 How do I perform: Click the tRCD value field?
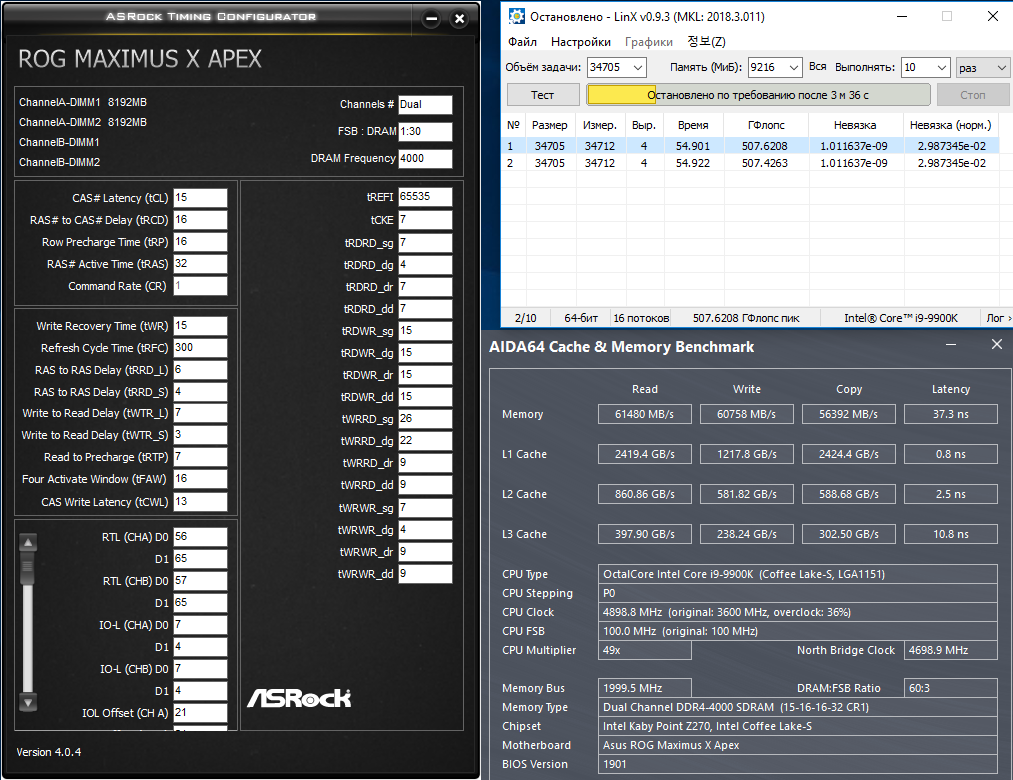200,220
